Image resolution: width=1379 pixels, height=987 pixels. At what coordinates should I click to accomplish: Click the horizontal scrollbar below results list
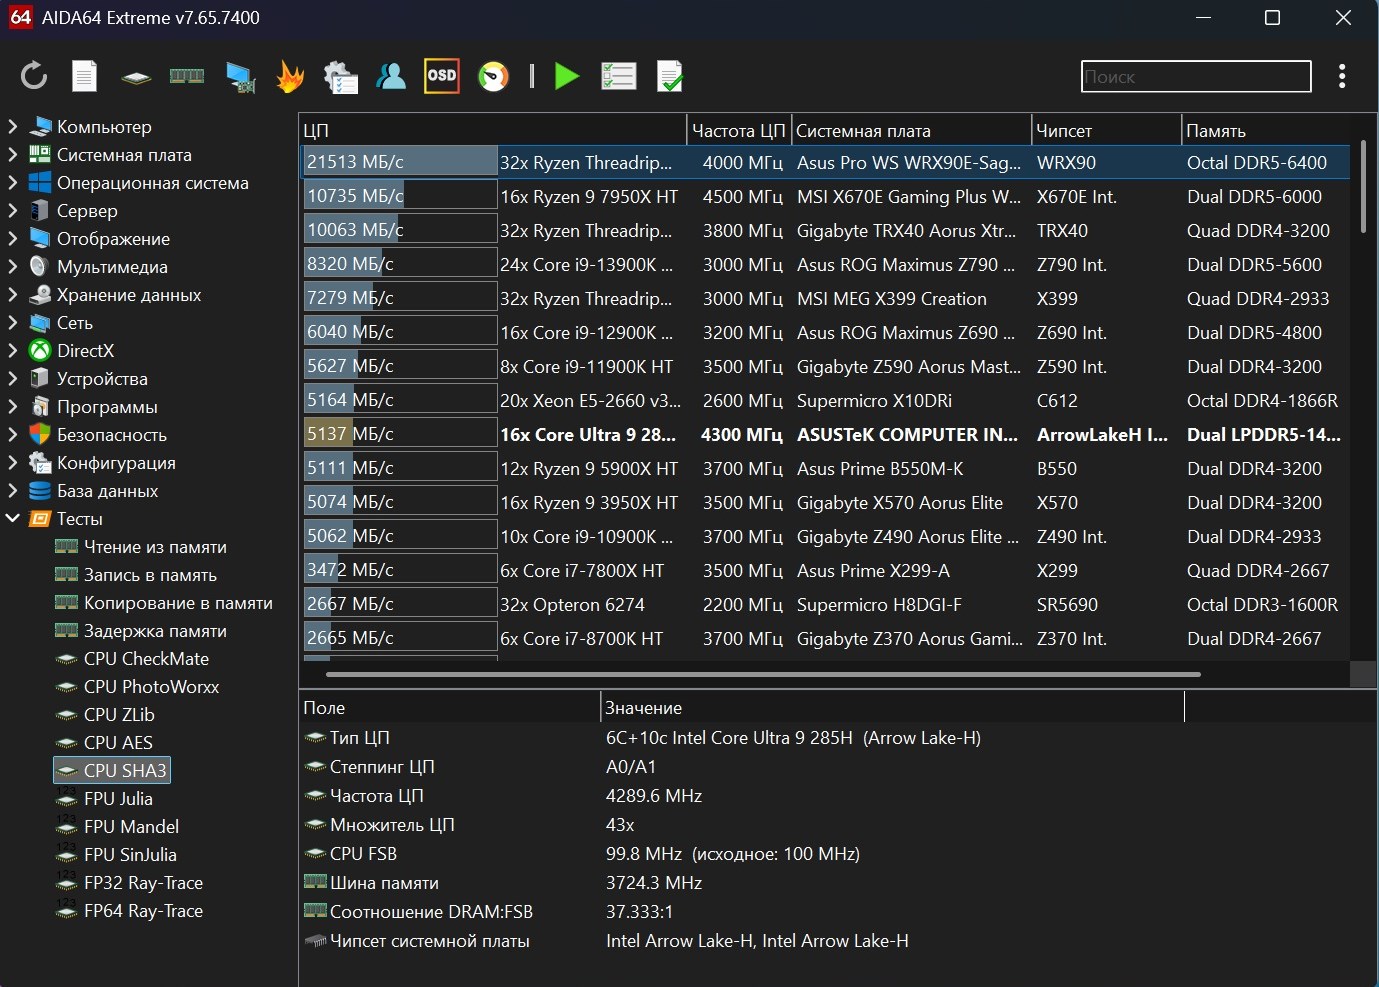764,675
